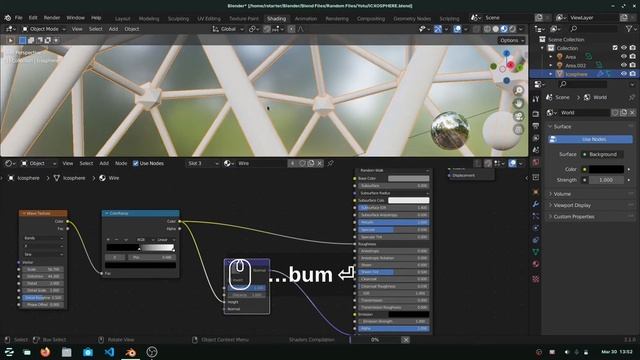Click the zoom magnifier gizmo in viewport
640x360 pixels.
(x=518, y=91)
